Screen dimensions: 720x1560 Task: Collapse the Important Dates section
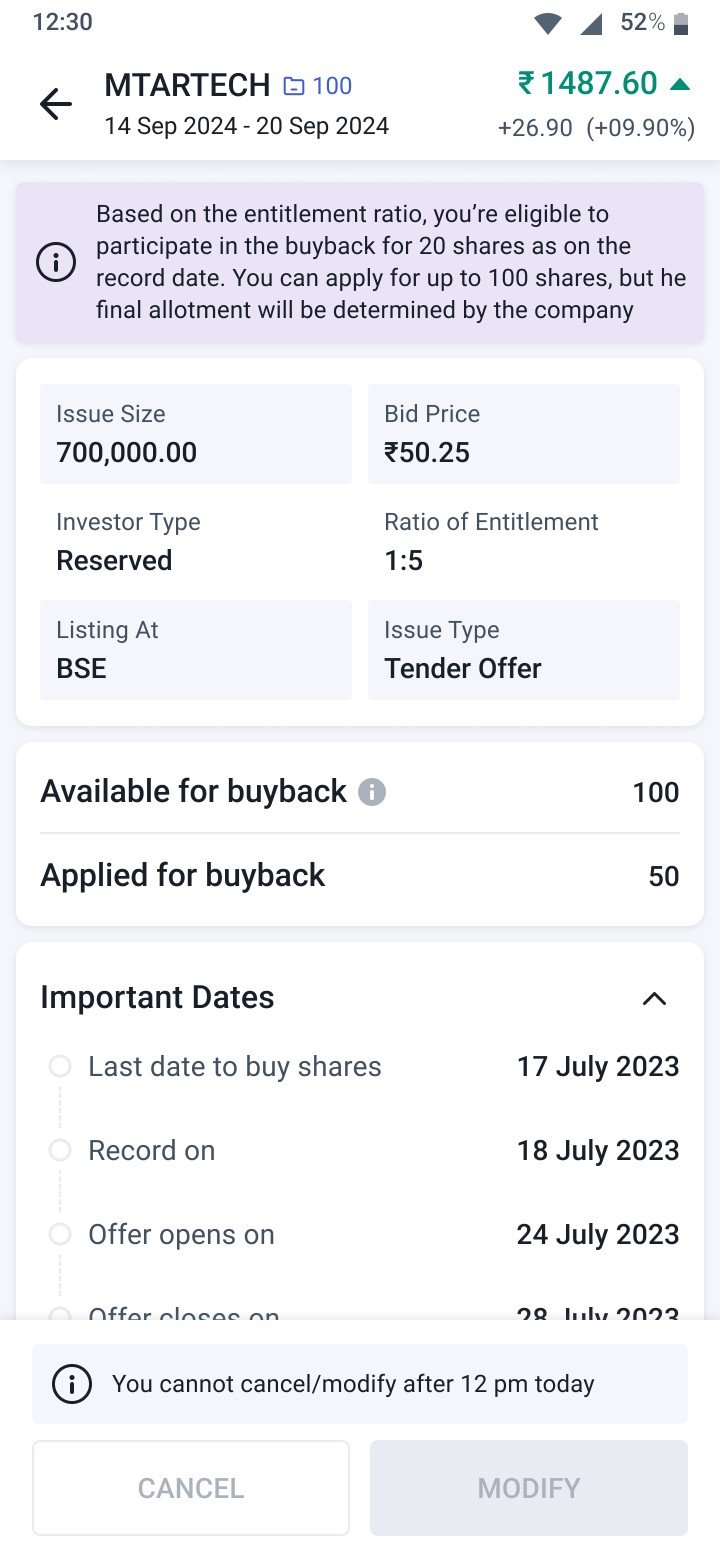(x=654, y=998)
